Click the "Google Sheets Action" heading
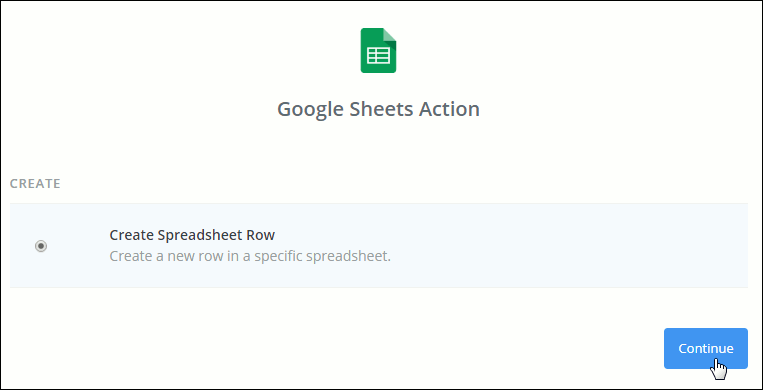 click(379, 109)
